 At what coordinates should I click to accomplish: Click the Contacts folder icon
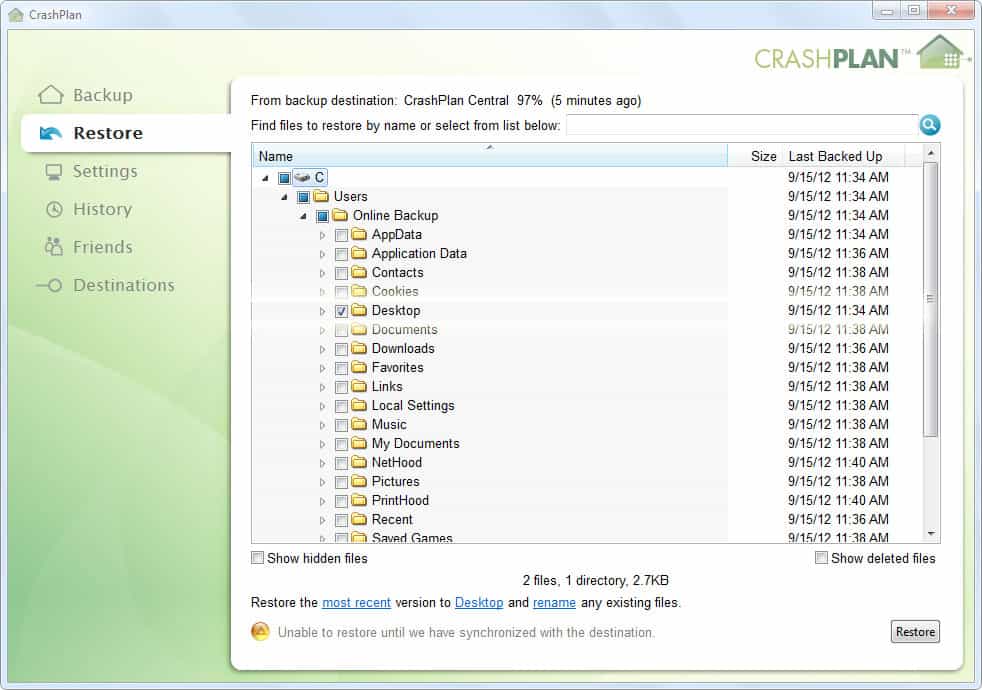[x=359, y=272]
